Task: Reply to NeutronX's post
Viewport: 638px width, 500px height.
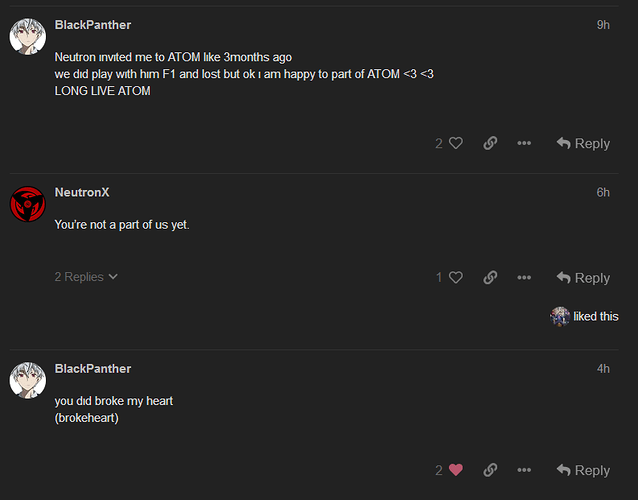Action: [x=583, y=277]
